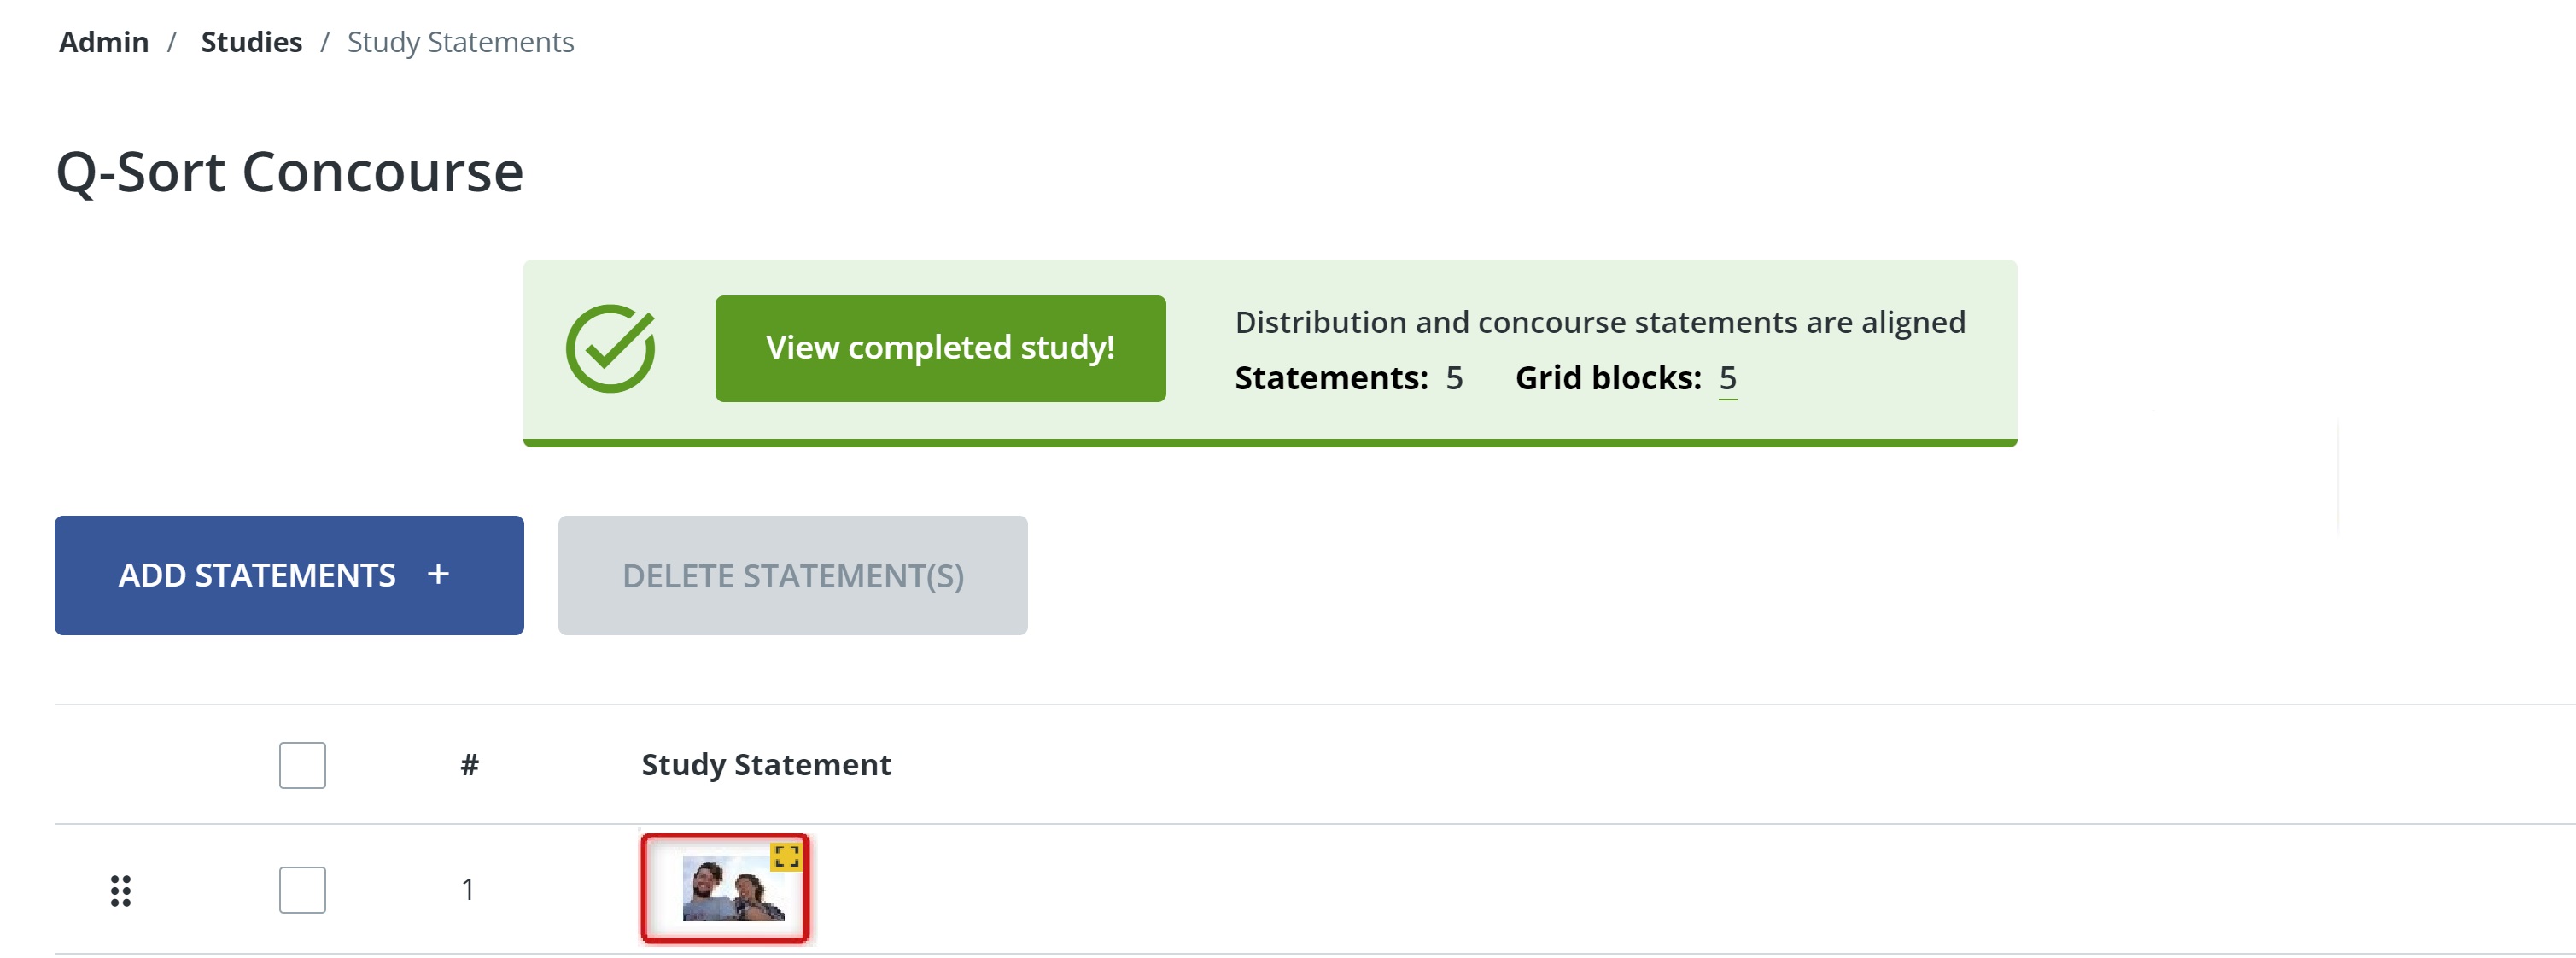This screenshot has height=958, width=2576.
Task: Click the Study Statements breadcrumb item
Action: (x=460, y=42)
